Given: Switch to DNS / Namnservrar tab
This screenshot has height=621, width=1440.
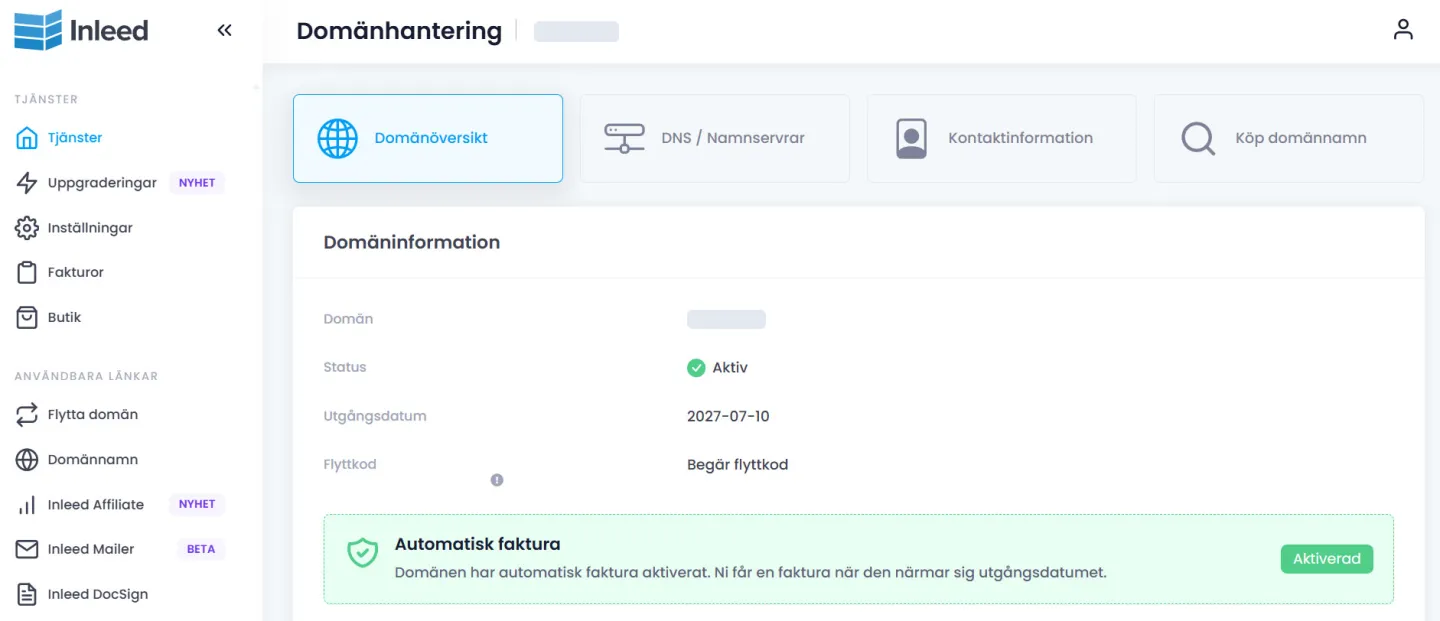Looking at the screenshot, I should click(x=715, y=138).
